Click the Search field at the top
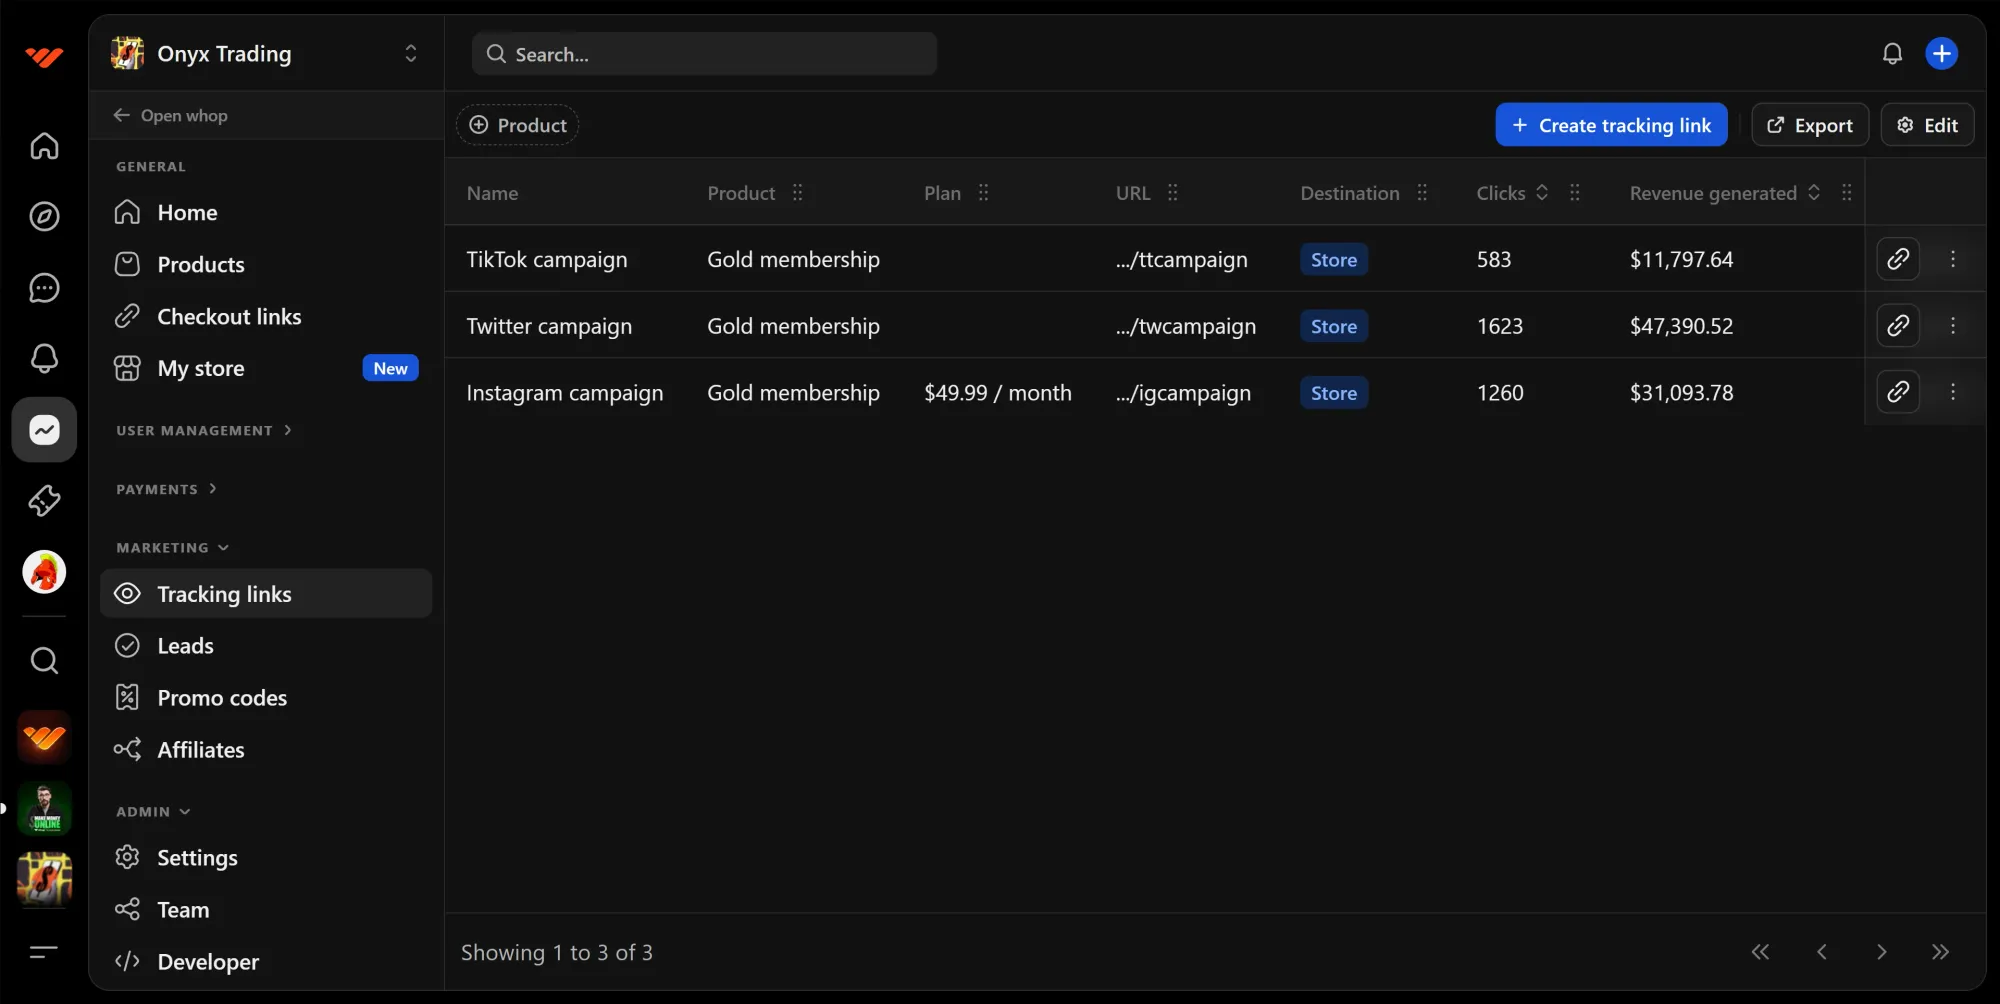The image size is (2000, 1004). click(704, 53)
